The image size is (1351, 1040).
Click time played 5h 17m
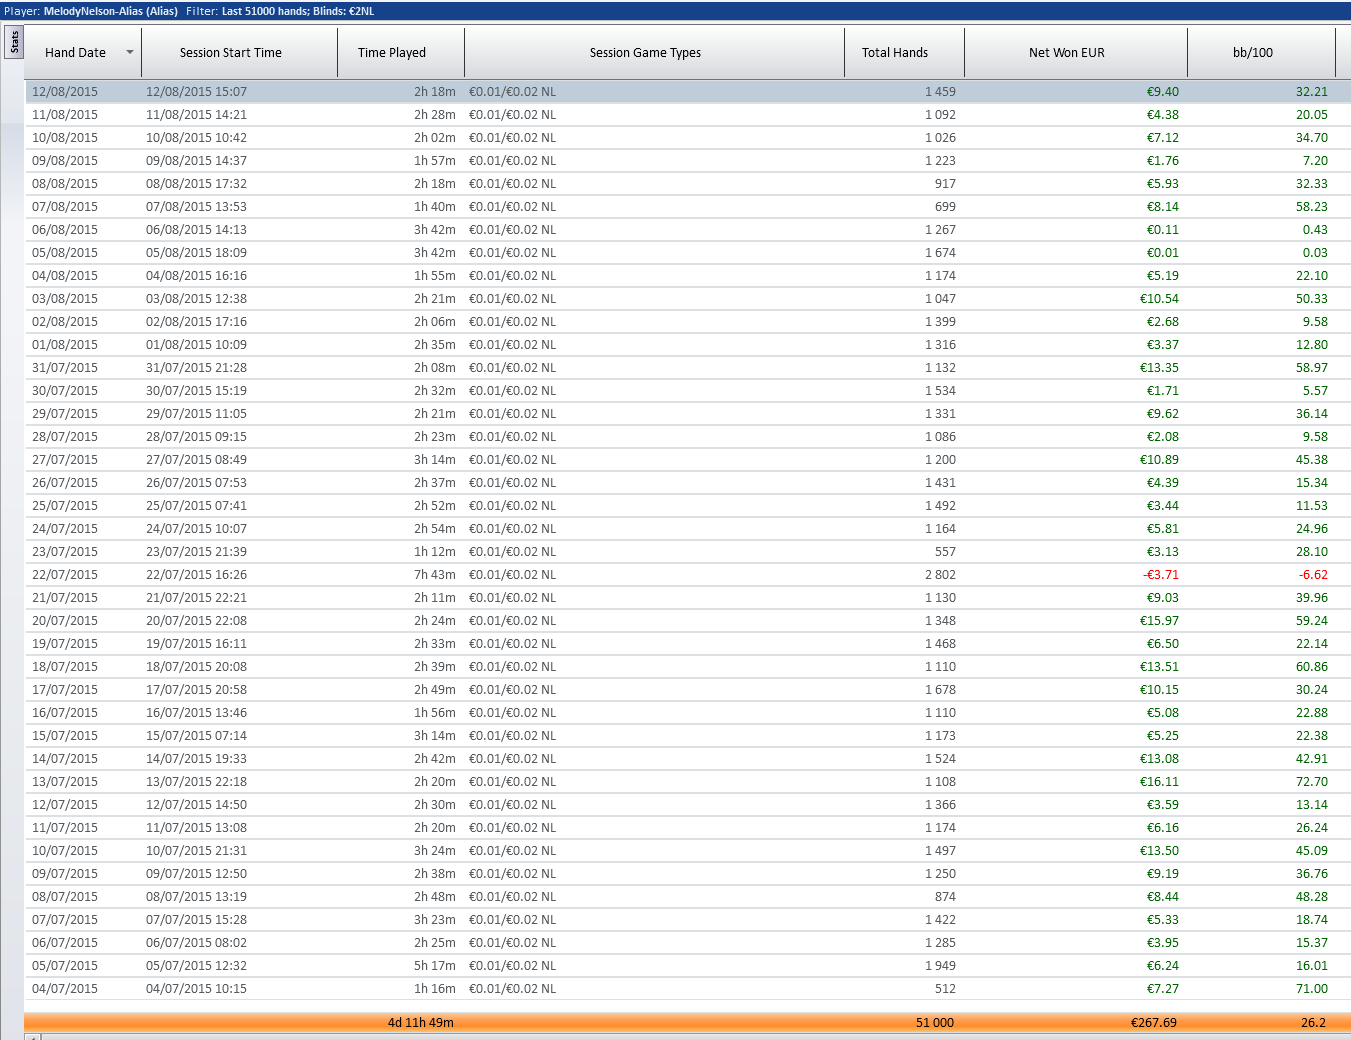click(x=435, y=966)
